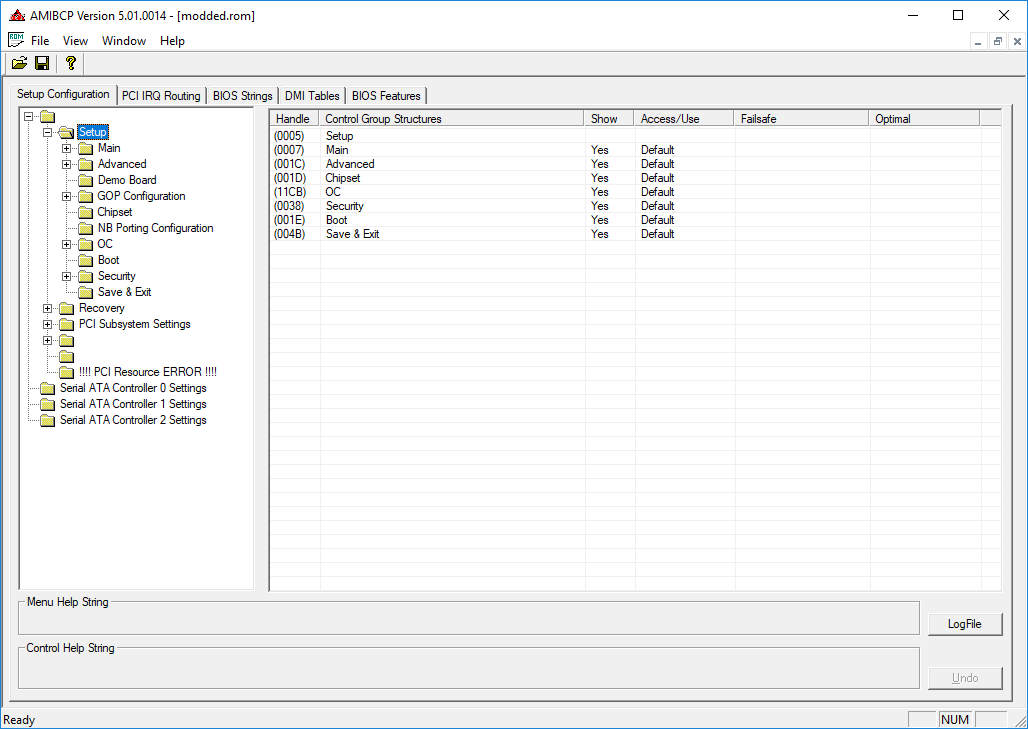Expand the Security tree node
Image resolution: width=1028 pixels, height=729 pixels.
(66, 276)
